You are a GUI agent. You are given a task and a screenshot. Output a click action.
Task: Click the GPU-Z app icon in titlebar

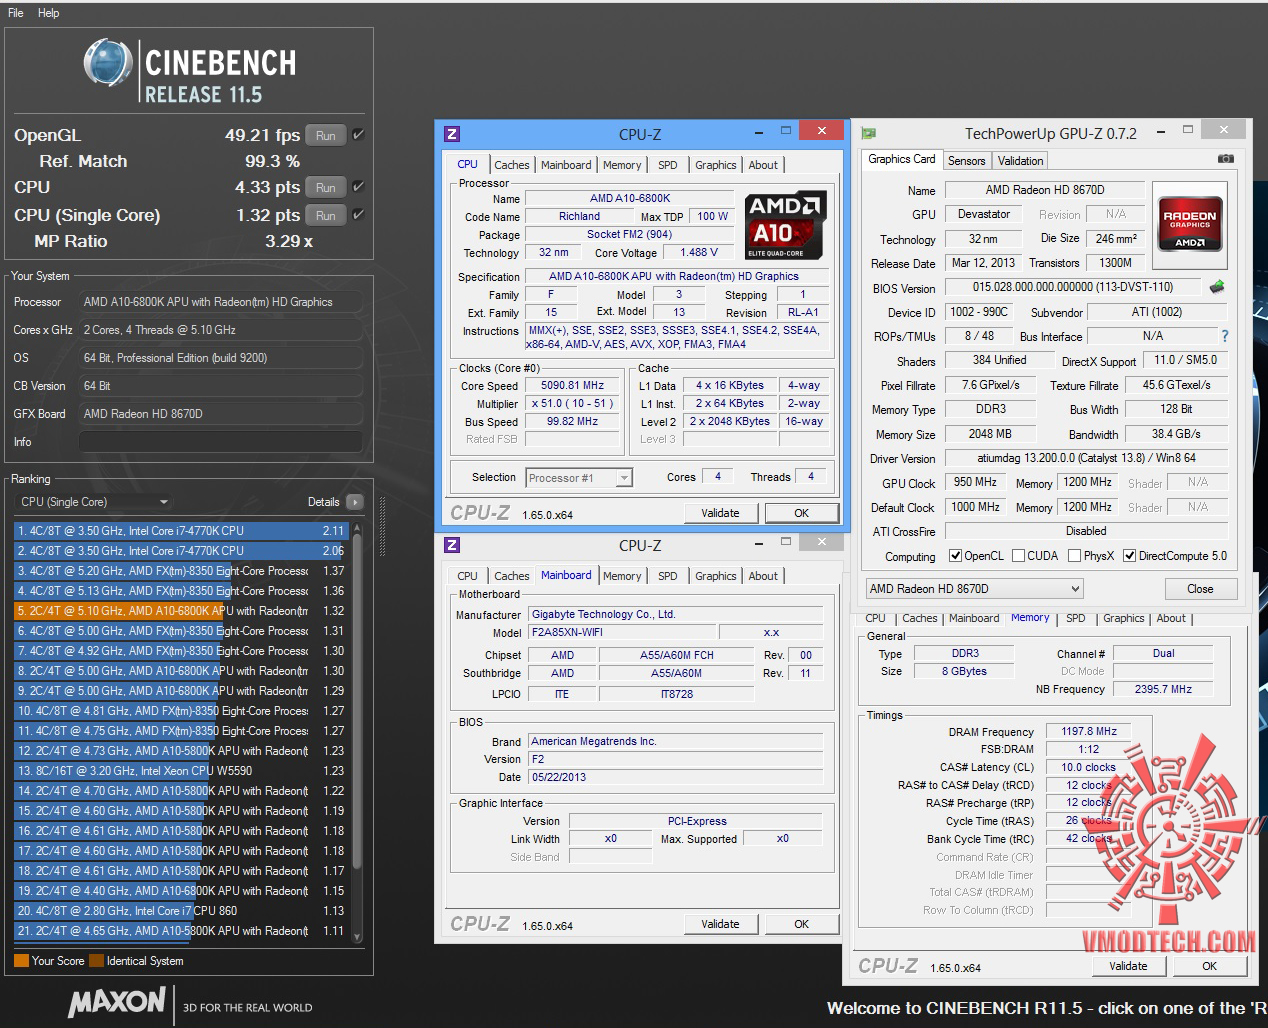[x=869, y=133]
